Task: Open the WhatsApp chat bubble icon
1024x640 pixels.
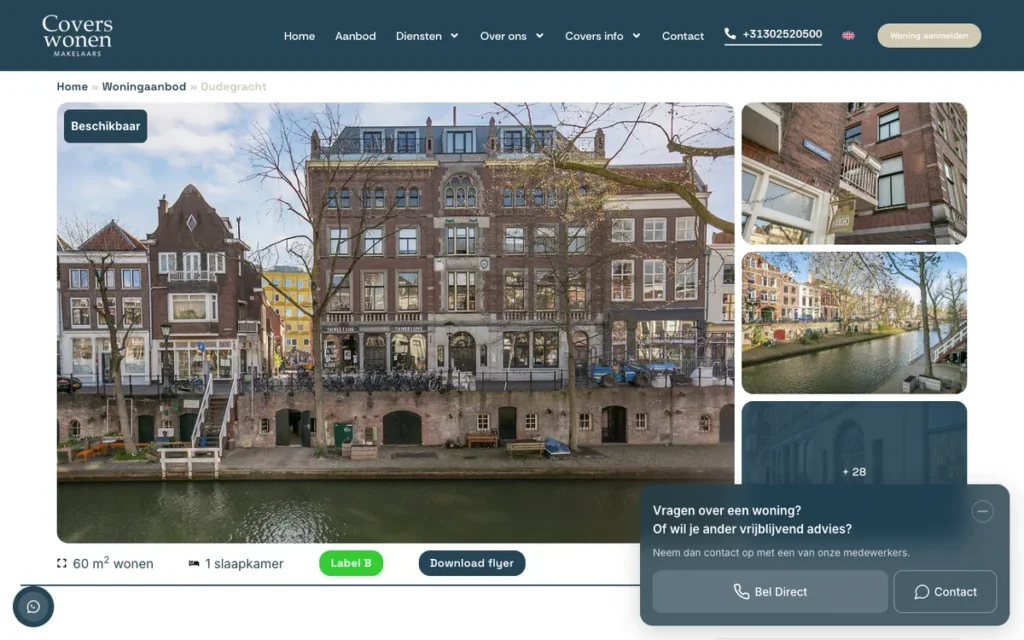Action: tap(33, 607)
